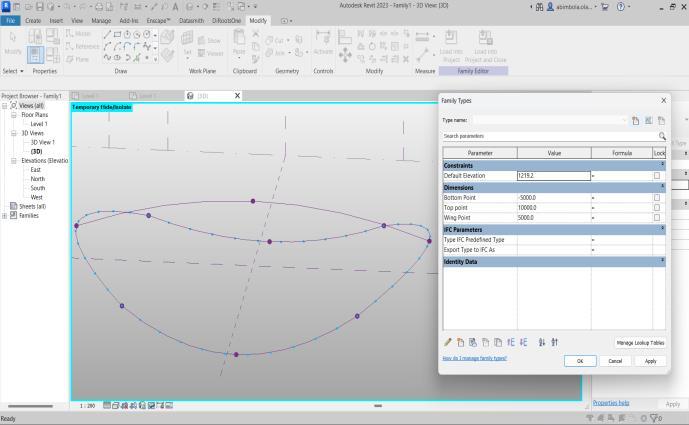Screen dimensions: 689x425
Task: Click the Save icon in quick access toolbar
Action: click(x=40, y=7)
